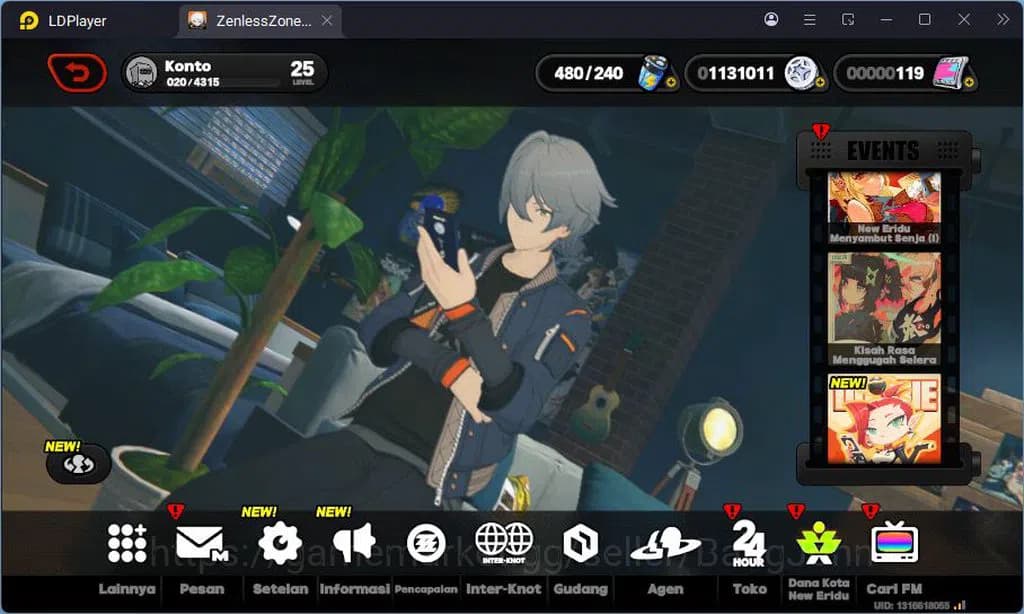Click the 020/4315 experience progress bar
The image size is (1024, 614).
[x=222, y=82]
